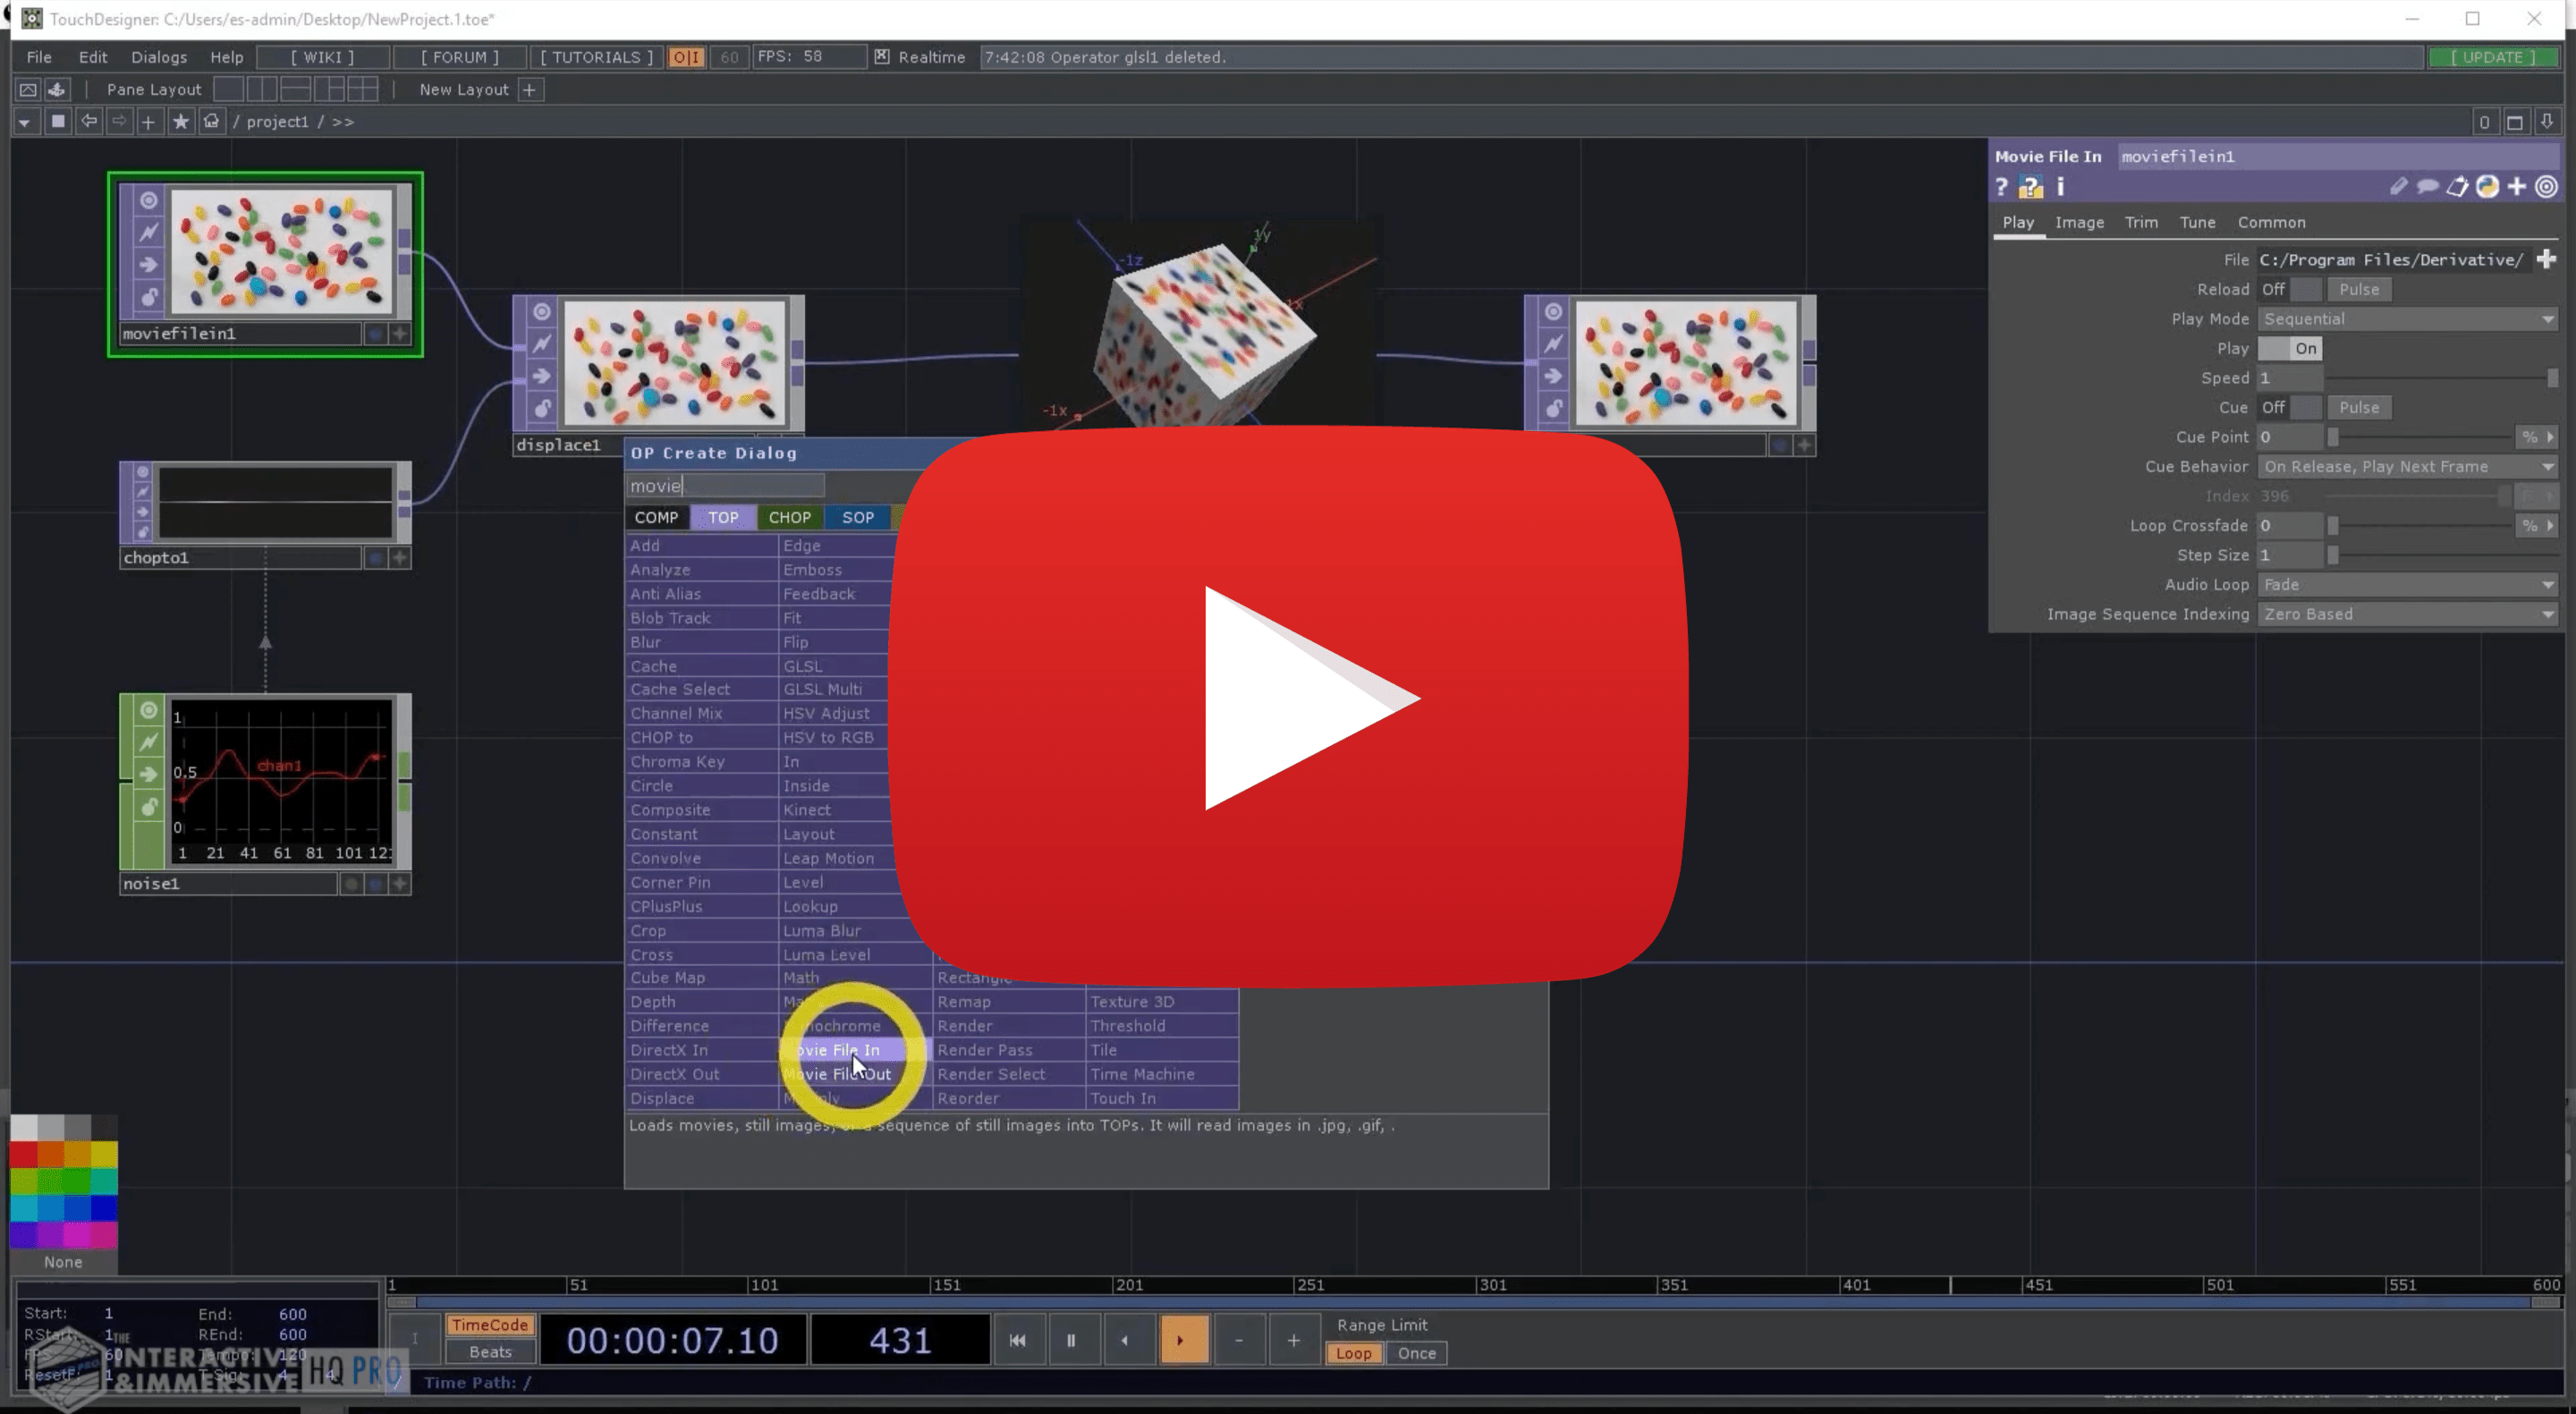This screenshot has height=1414, width=2576.
Task: Click the Cue Pulse button
Action: click(x=2358, y=407)
